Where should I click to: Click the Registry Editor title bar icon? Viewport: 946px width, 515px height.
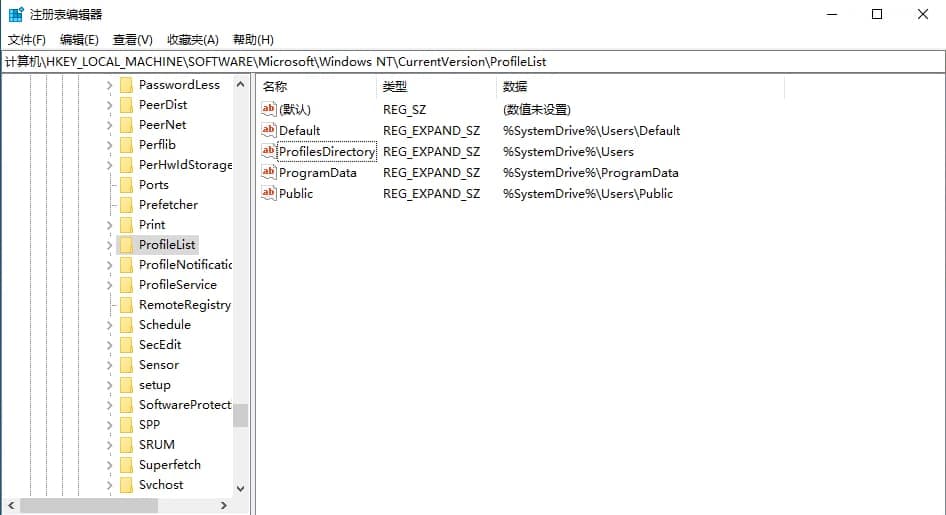click(16, 14)
